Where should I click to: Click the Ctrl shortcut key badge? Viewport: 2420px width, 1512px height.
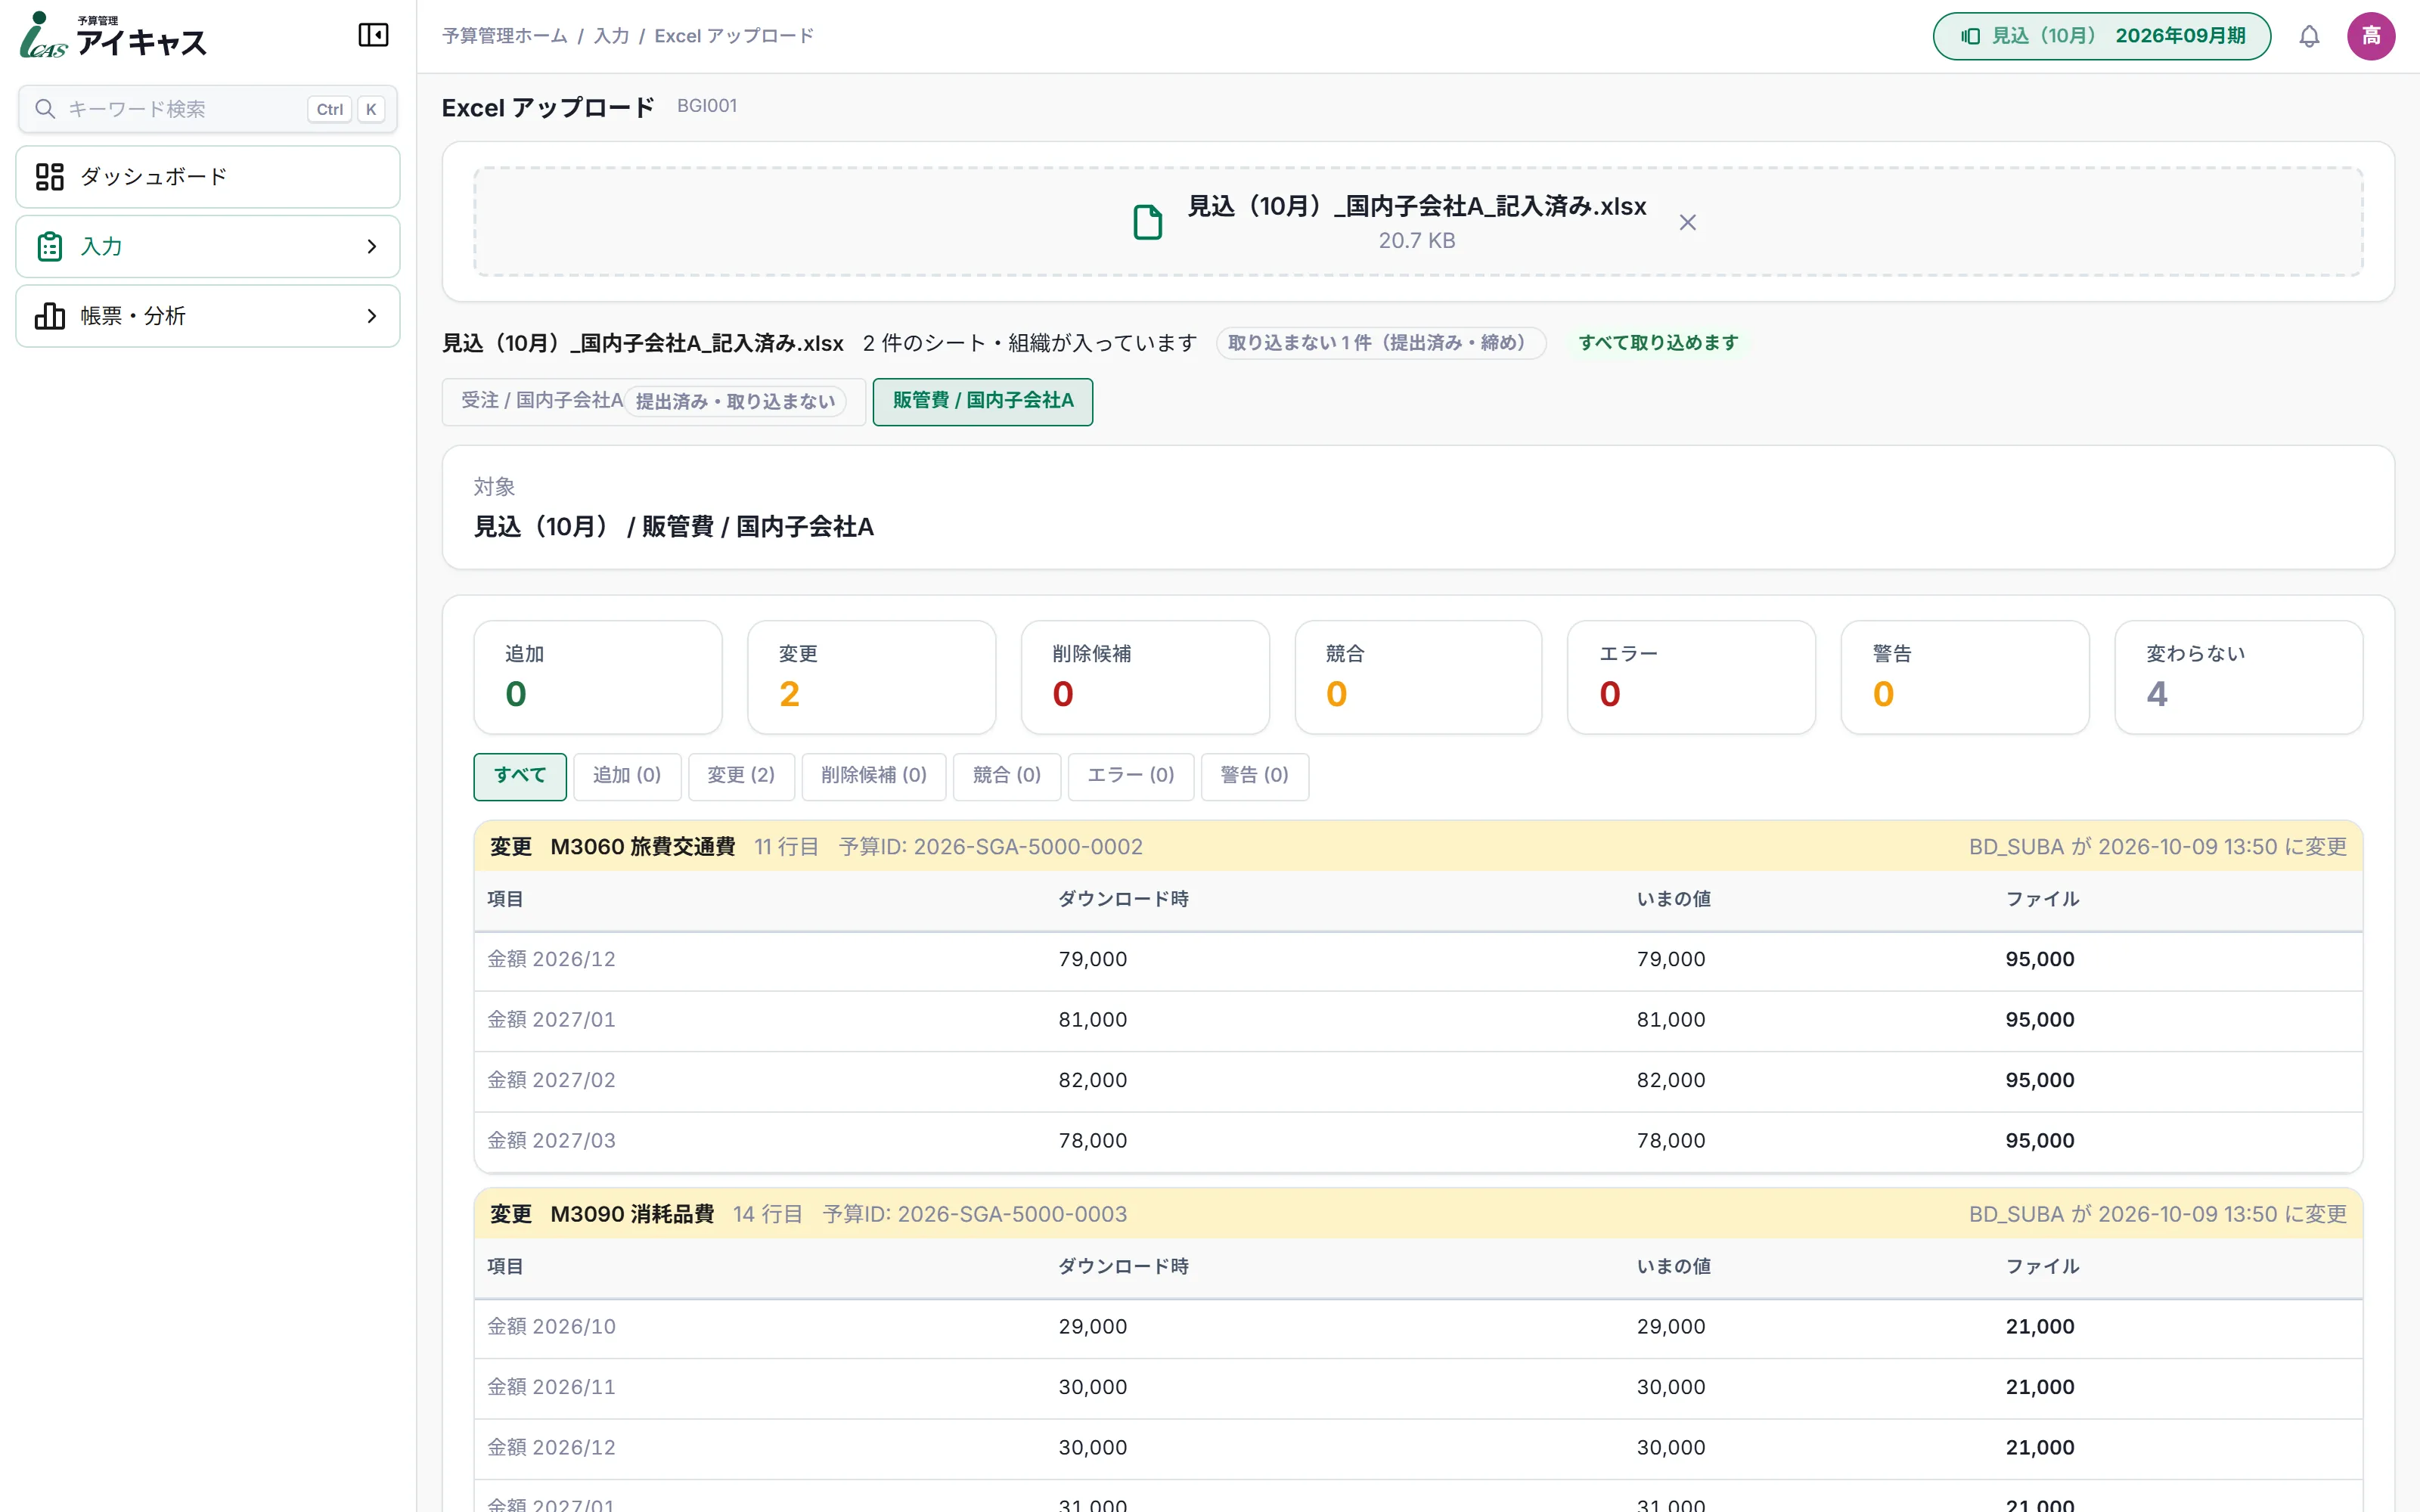point(330,110)
